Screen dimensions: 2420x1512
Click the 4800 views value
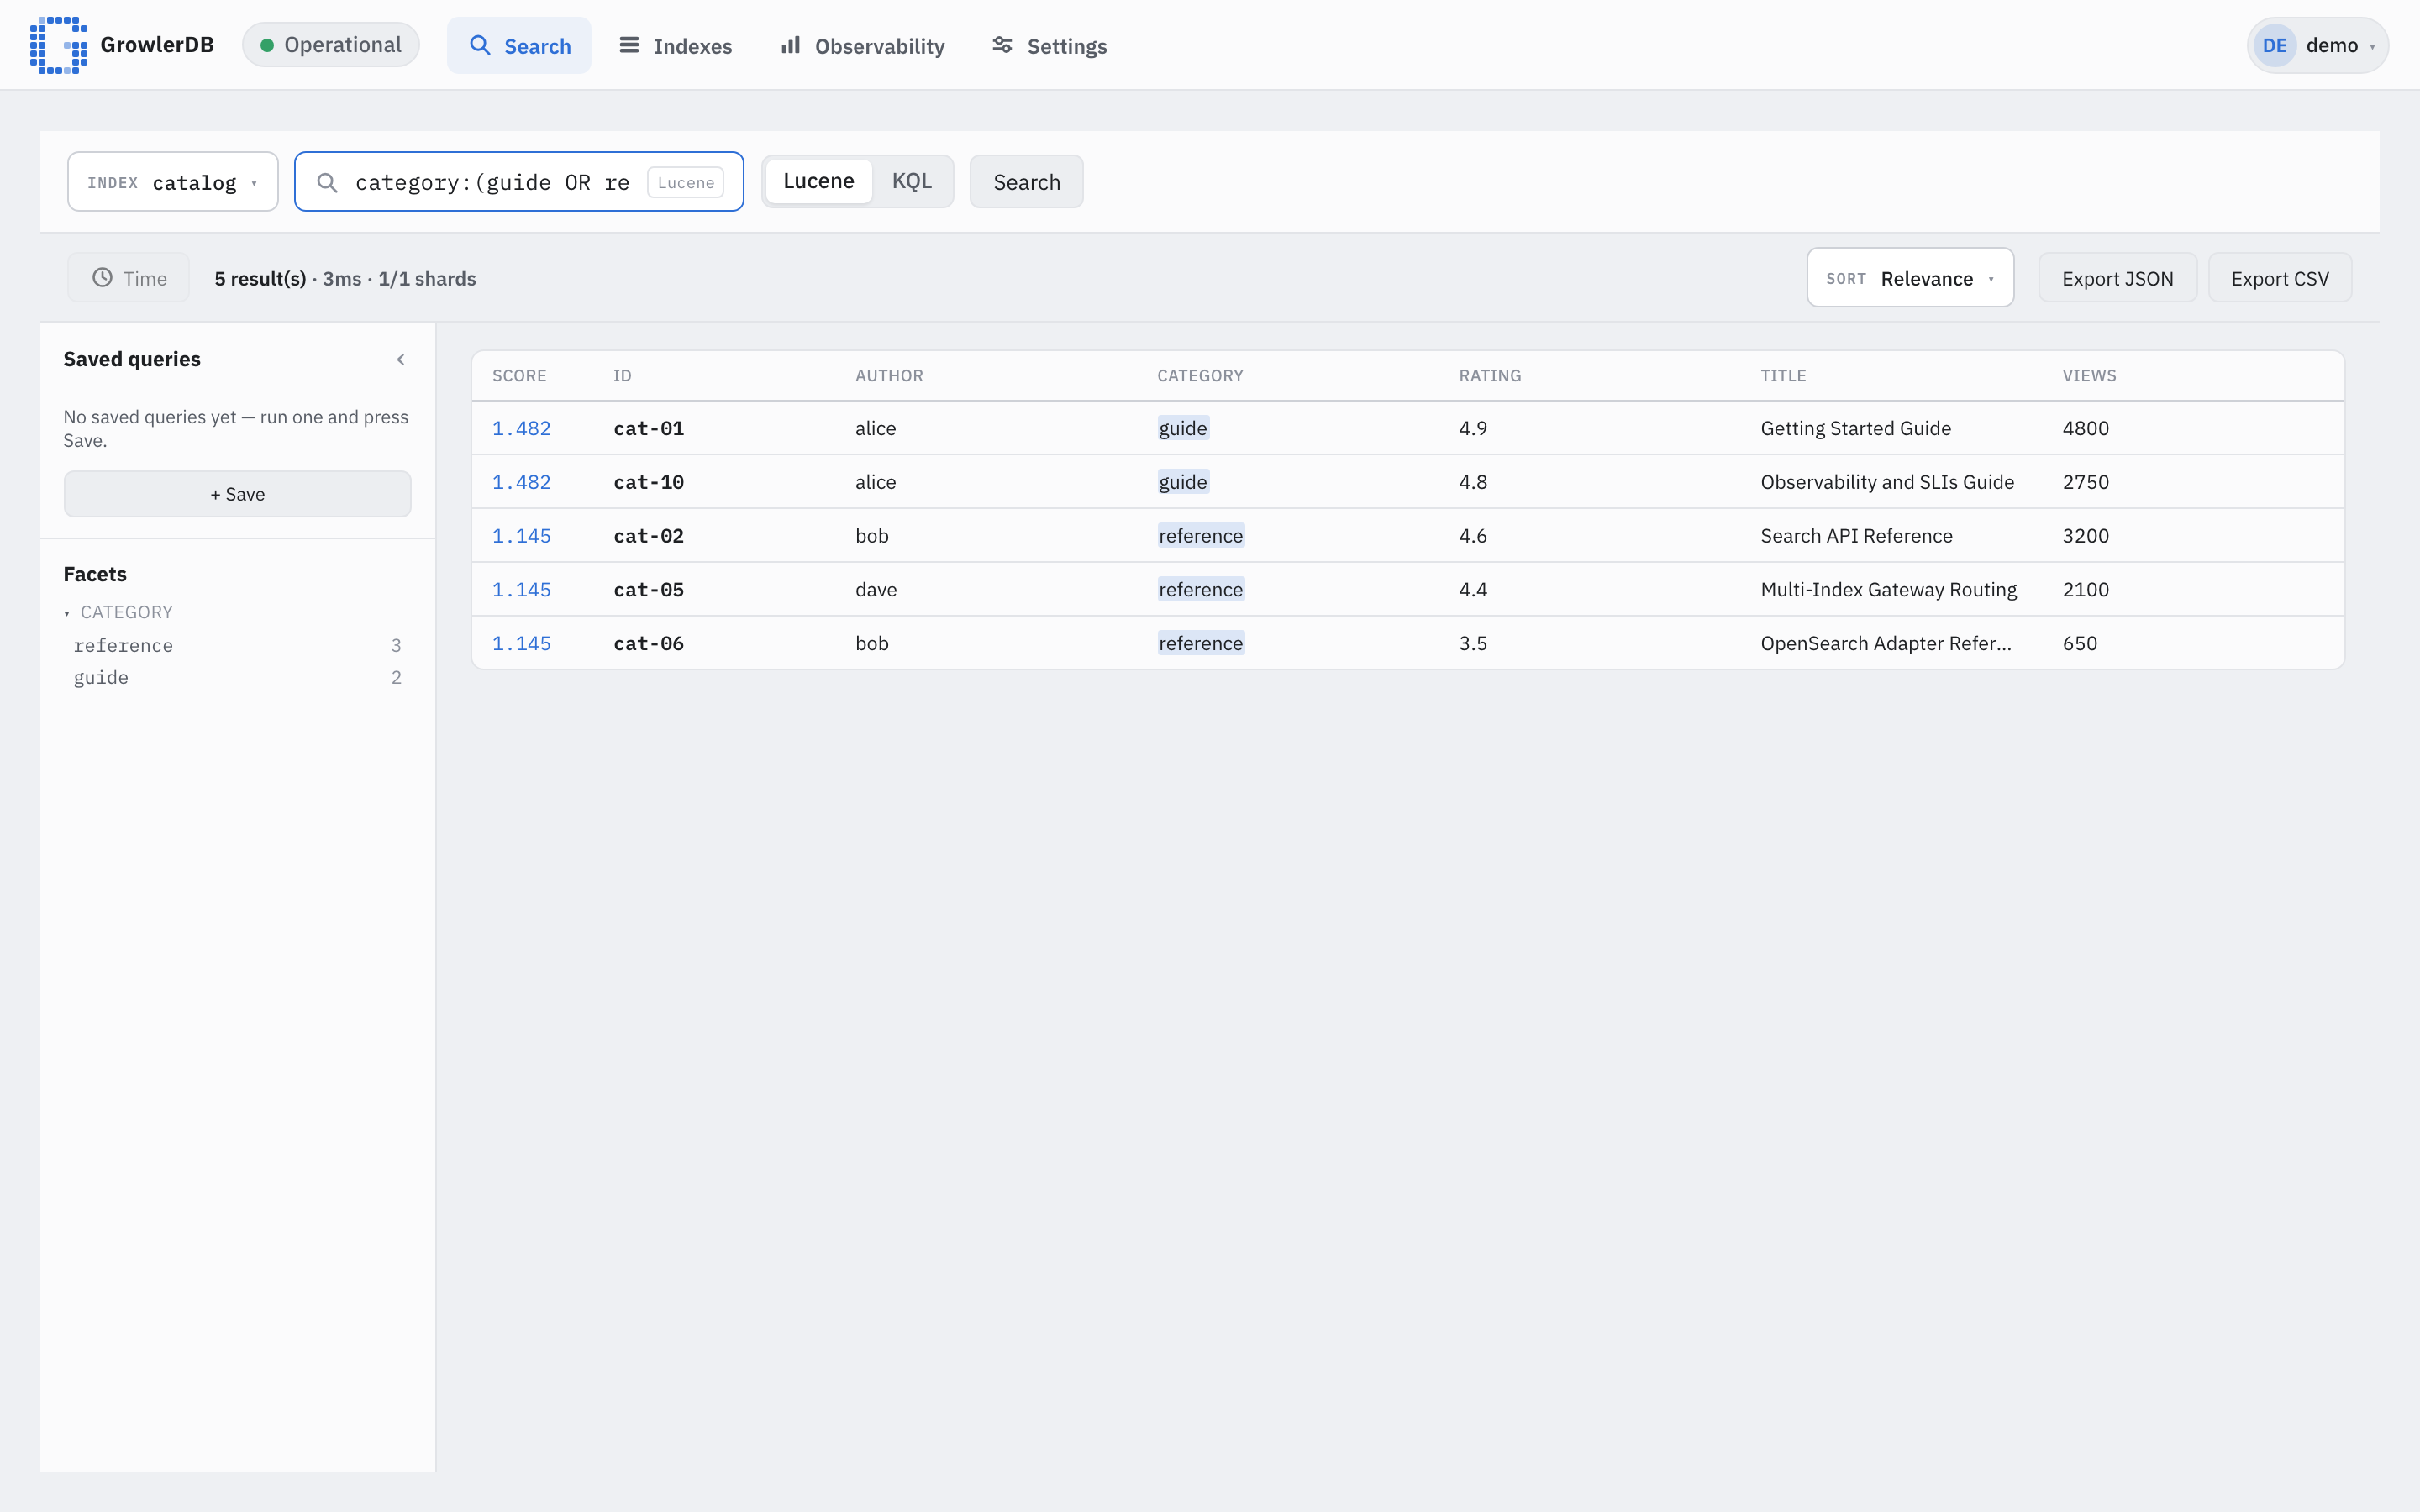click(2086, 428)
